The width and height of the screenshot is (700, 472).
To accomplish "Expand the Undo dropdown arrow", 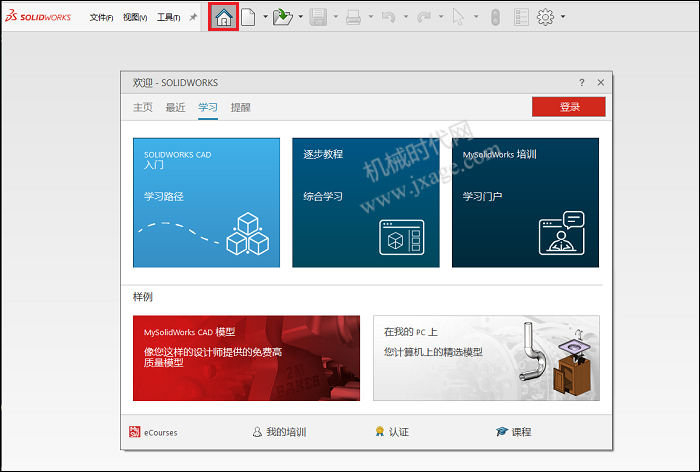I will click(x=406, y=17).
